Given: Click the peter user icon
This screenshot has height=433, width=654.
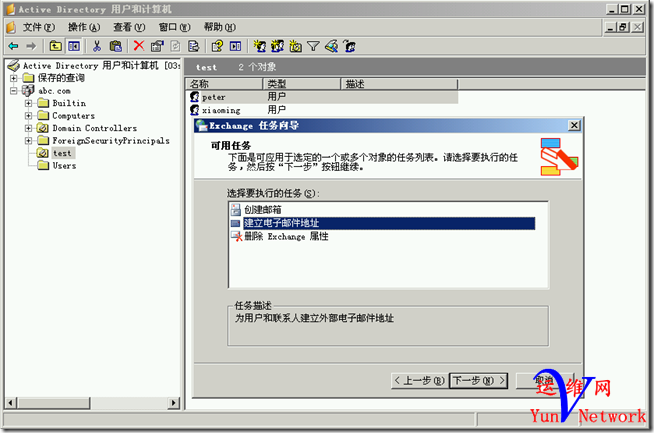Looking at the screenshot, I should [x=194, y=97].
